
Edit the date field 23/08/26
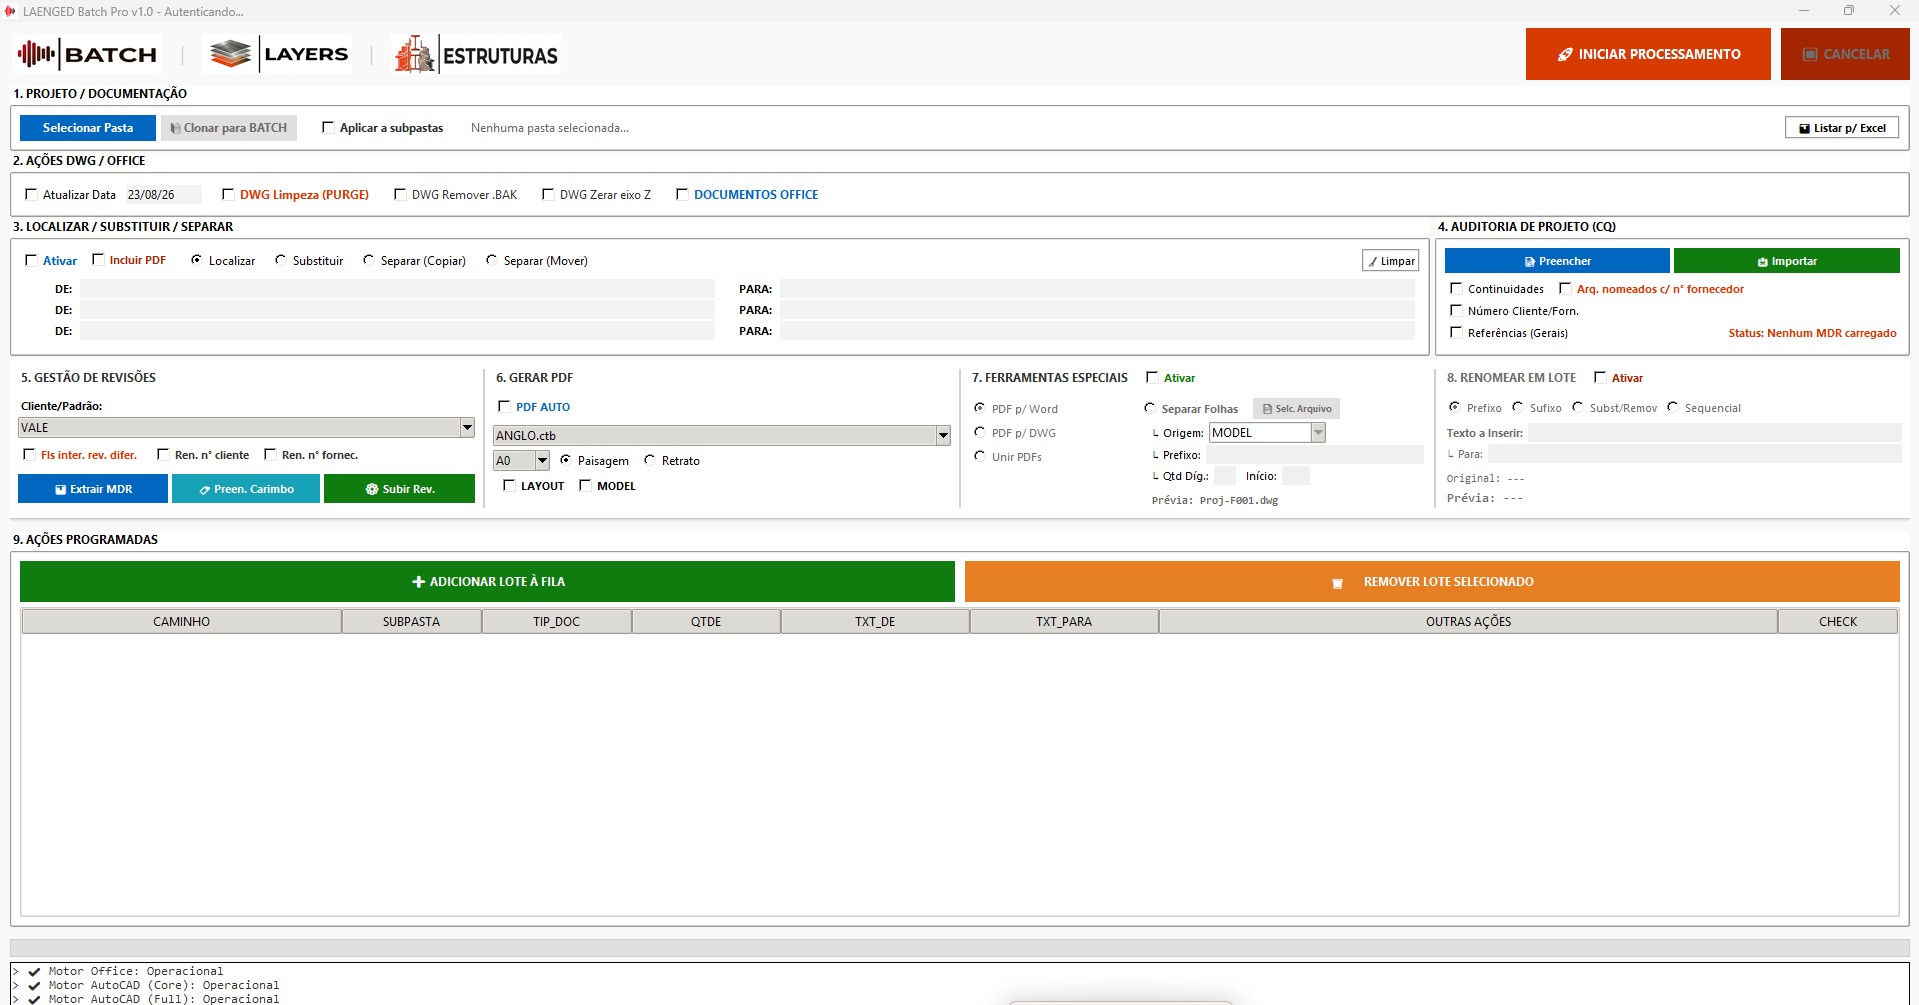162,195
